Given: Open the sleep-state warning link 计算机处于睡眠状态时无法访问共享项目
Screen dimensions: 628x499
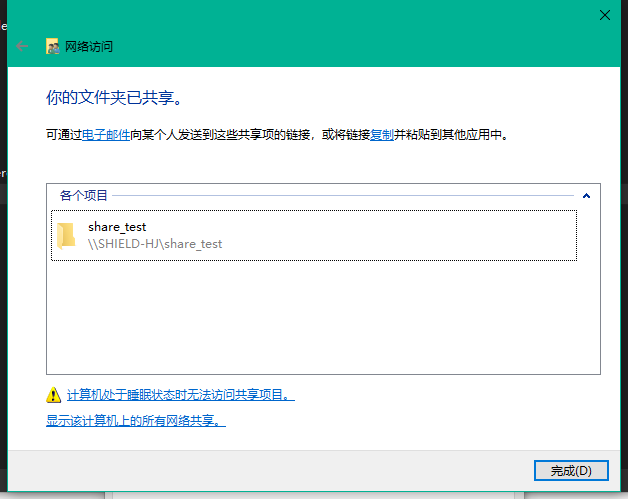Looking at the screenshot, I should pyautogui.click(x=181, y=395).
